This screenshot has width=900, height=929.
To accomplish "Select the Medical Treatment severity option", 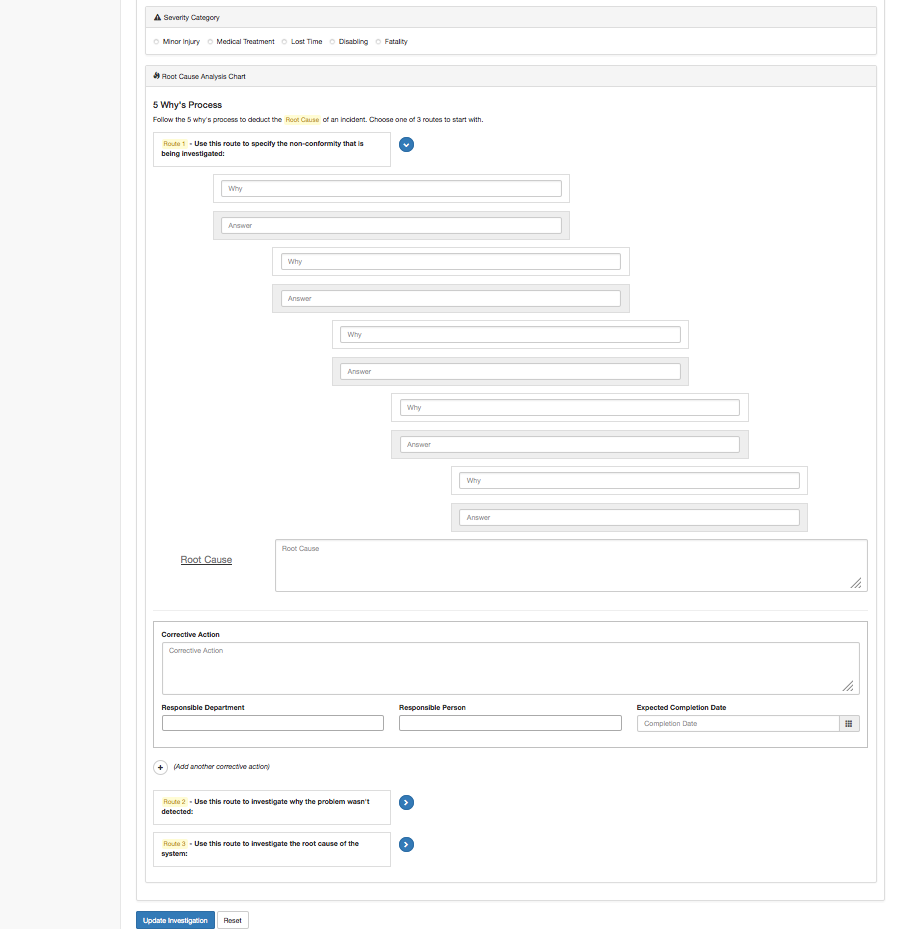I will pos(210,42).
